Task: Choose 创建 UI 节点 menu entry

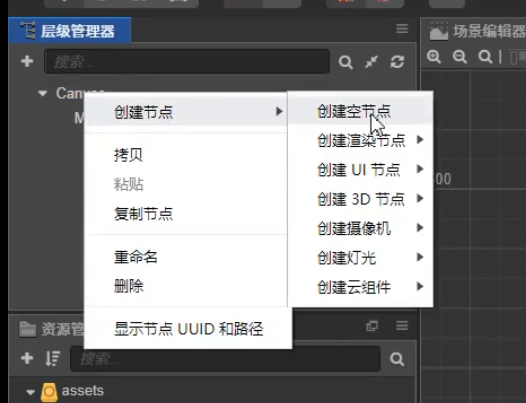Action: (361, 169)
